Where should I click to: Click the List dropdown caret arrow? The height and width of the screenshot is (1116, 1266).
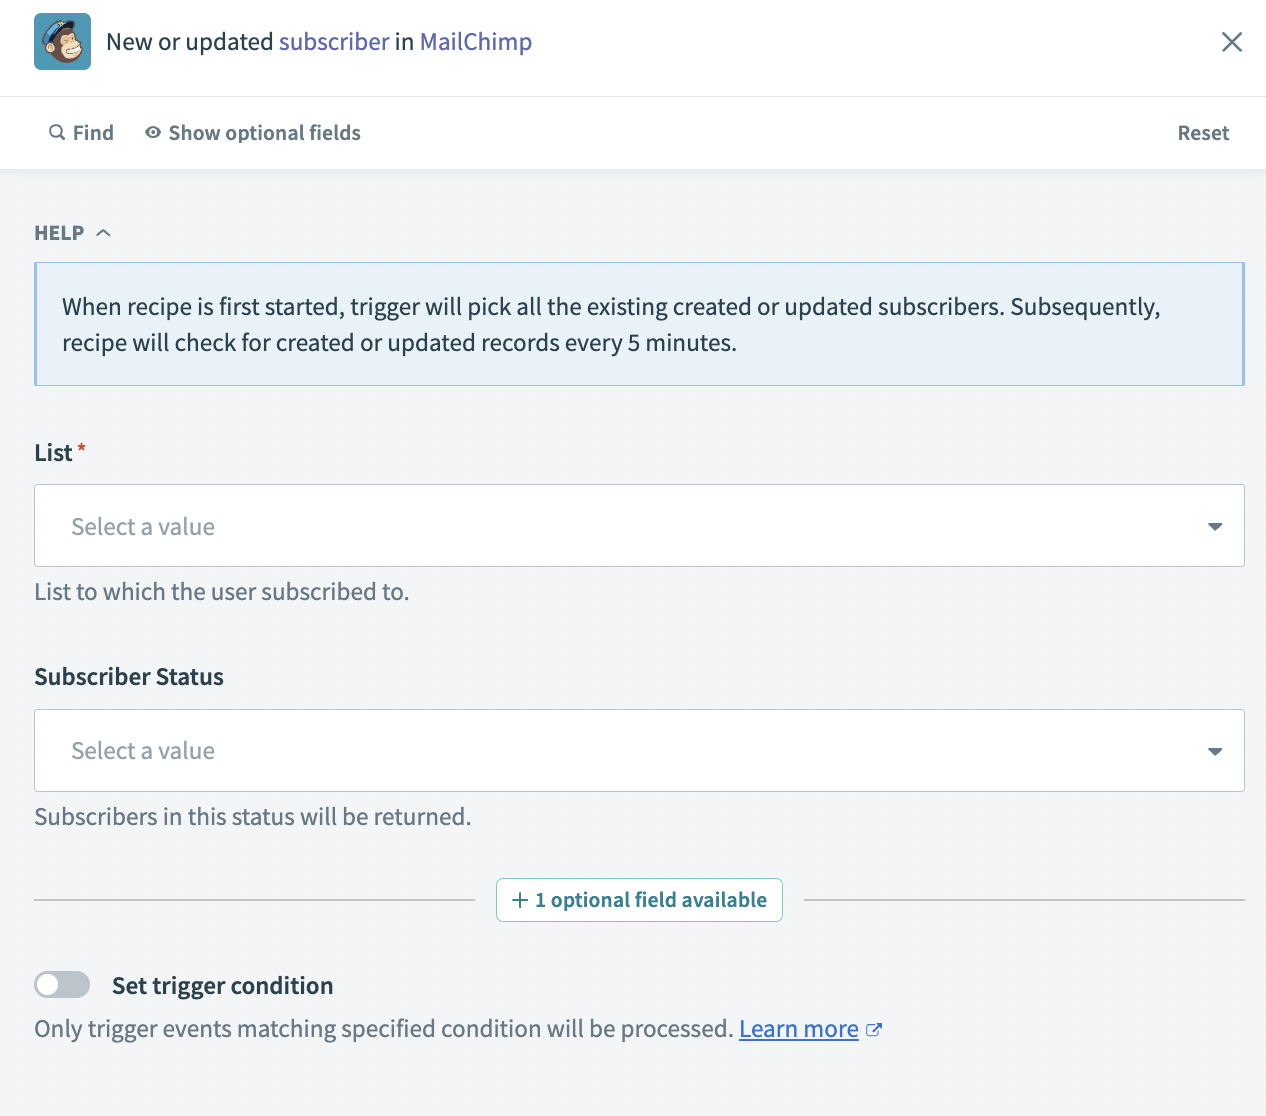[x=1214, y=527]
